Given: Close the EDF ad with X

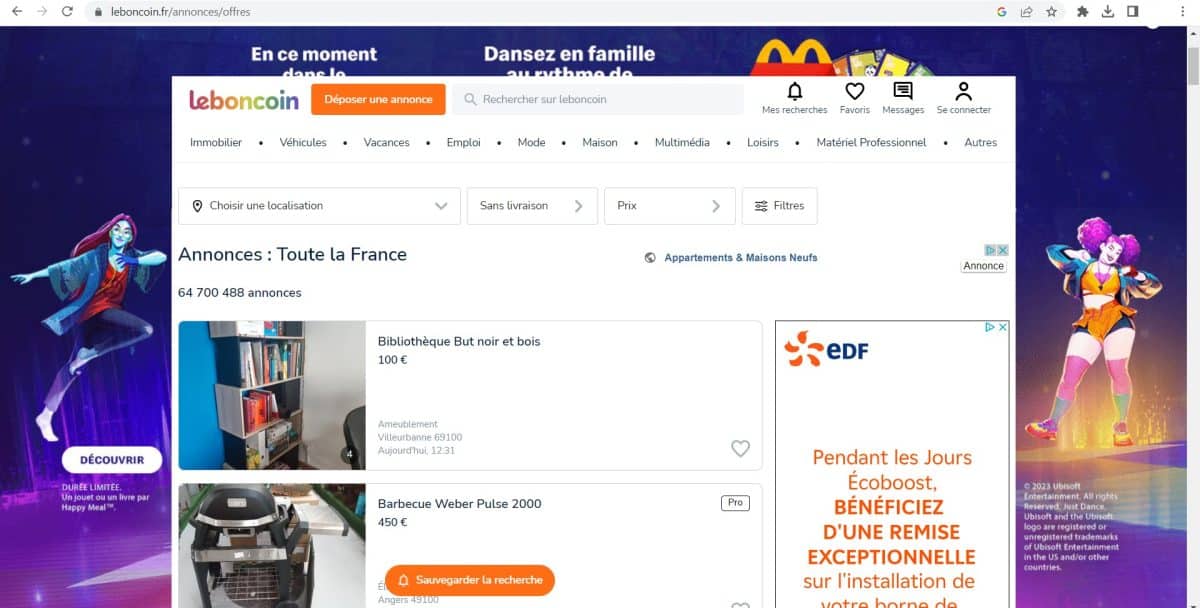Looking at the screenshot, I should coord(1003,327).
